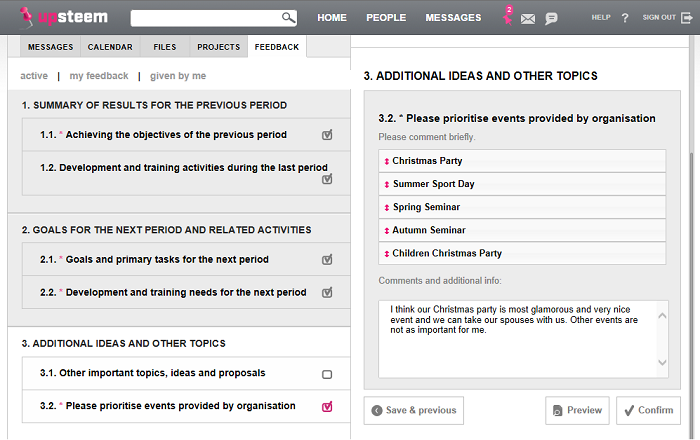
Task: Click comment box scroll down arrow
Action: (662, 362)
